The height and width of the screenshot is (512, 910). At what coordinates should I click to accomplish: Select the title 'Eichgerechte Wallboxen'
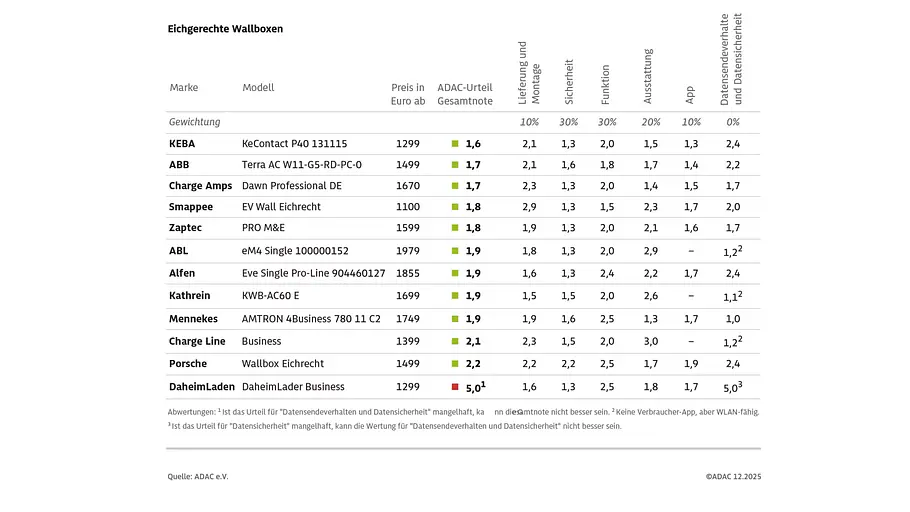[225, 29]
